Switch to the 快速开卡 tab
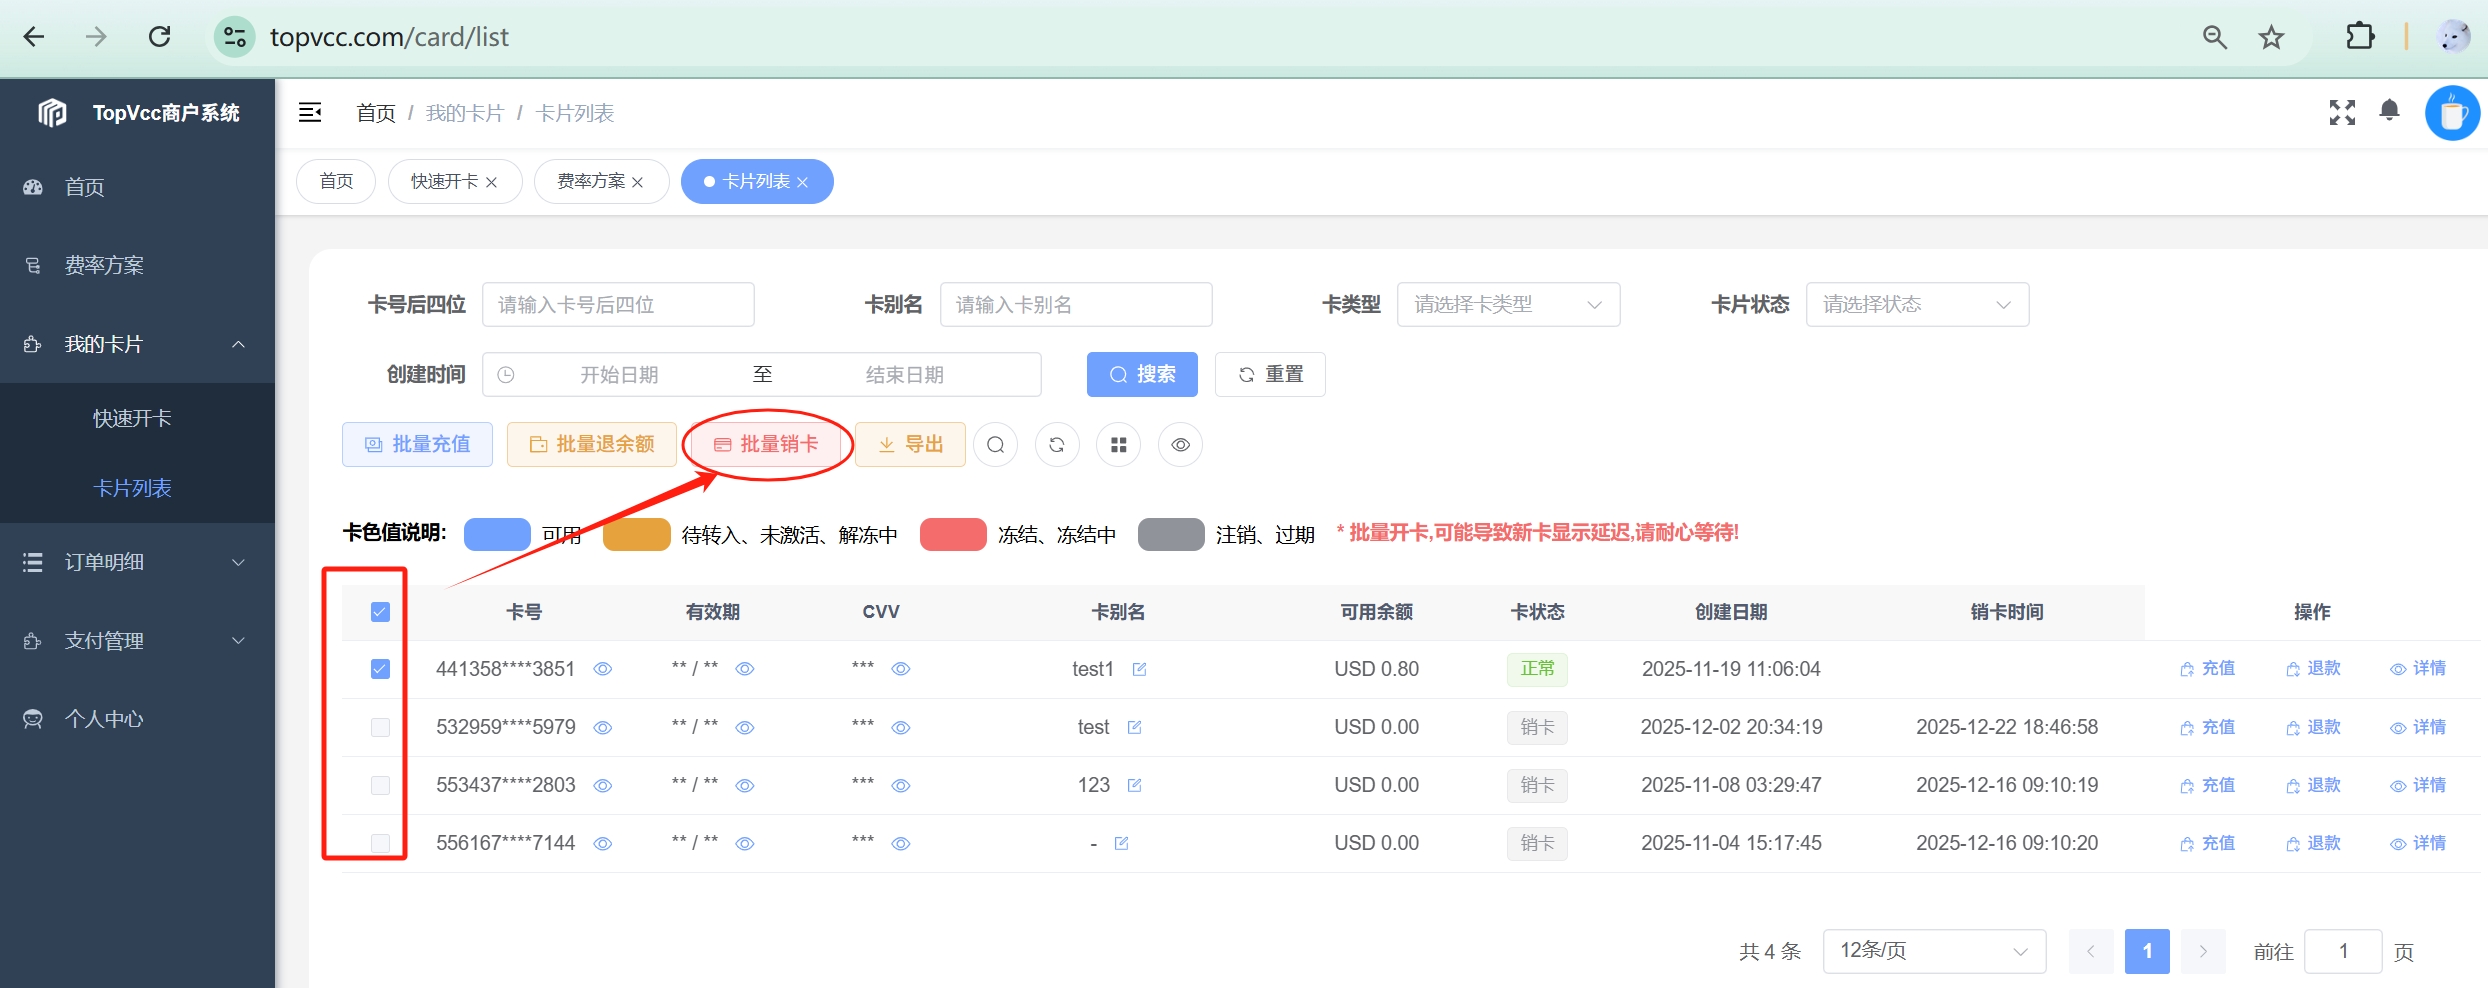This screenshot has width=2488, height=988. (444, 182)
